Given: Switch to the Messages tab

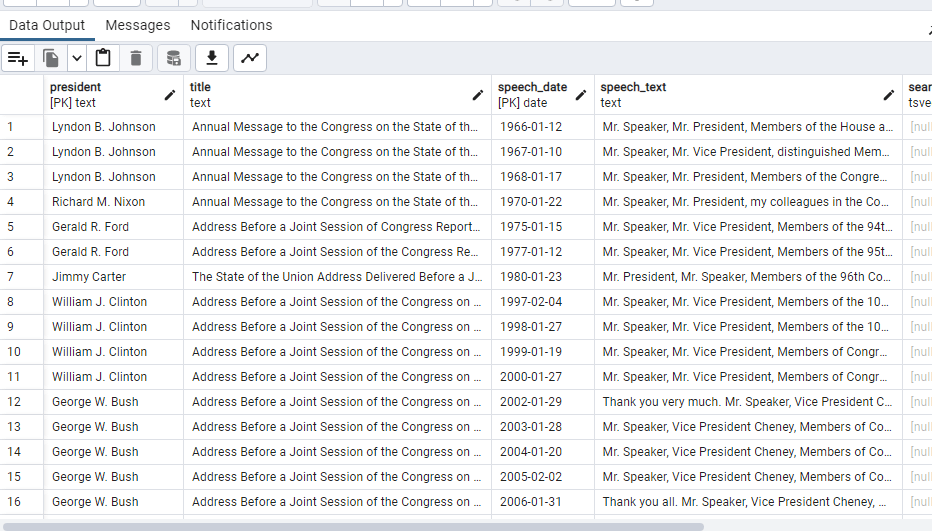Looking at the screenshot, I should pos(138,25).
